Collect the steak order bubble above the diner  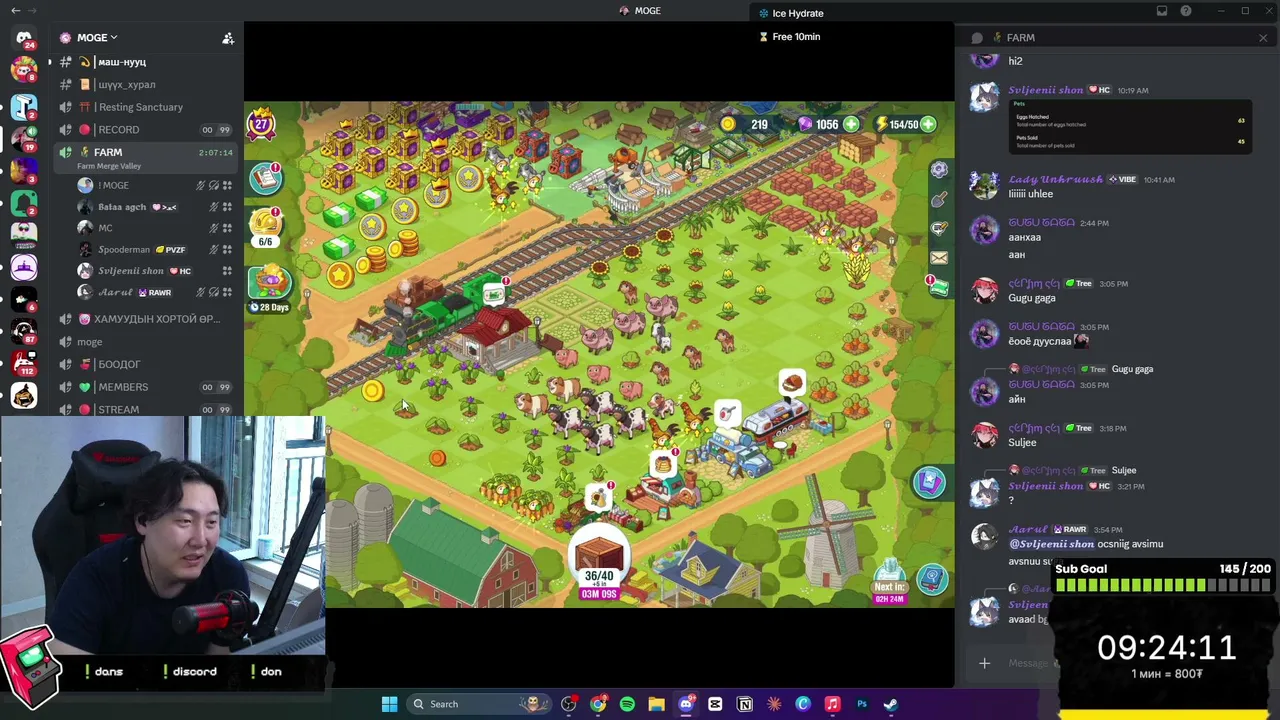coord(792,383)
